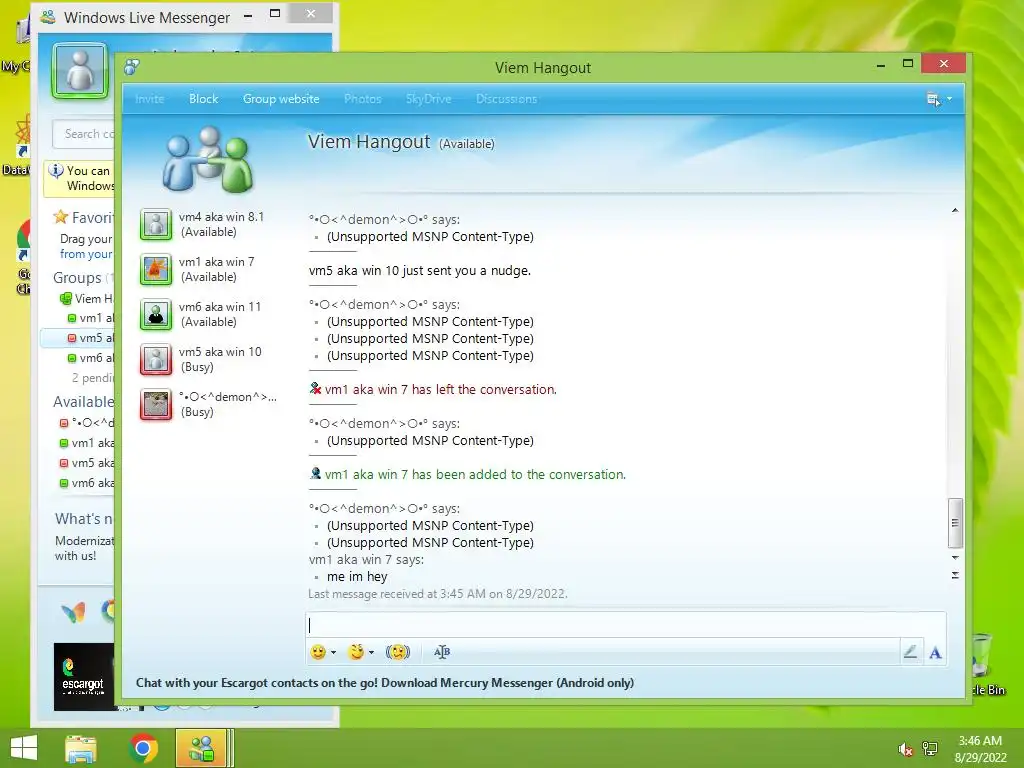
Task: Click the chat scrollbar thumb
Action: coord(955,523)
